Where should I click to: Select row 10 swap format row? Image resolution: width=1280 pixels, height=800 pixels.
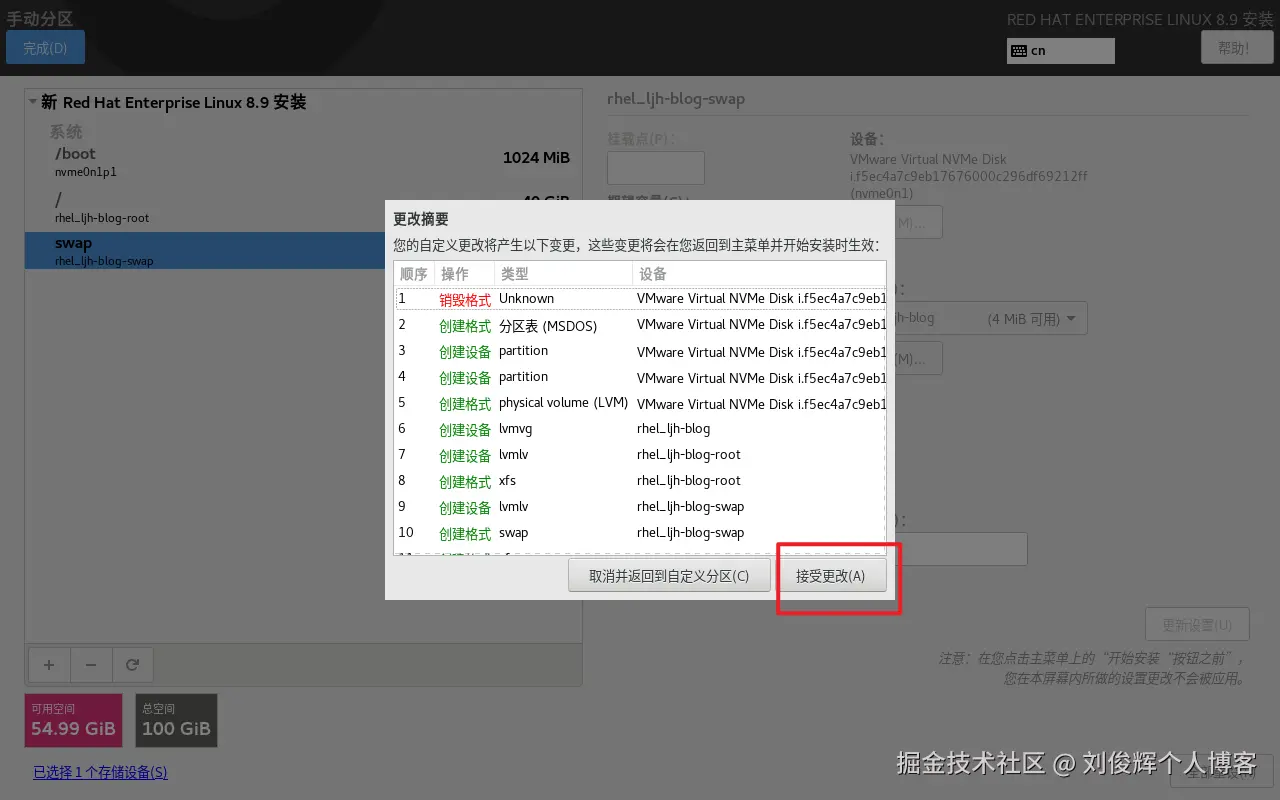640,533
